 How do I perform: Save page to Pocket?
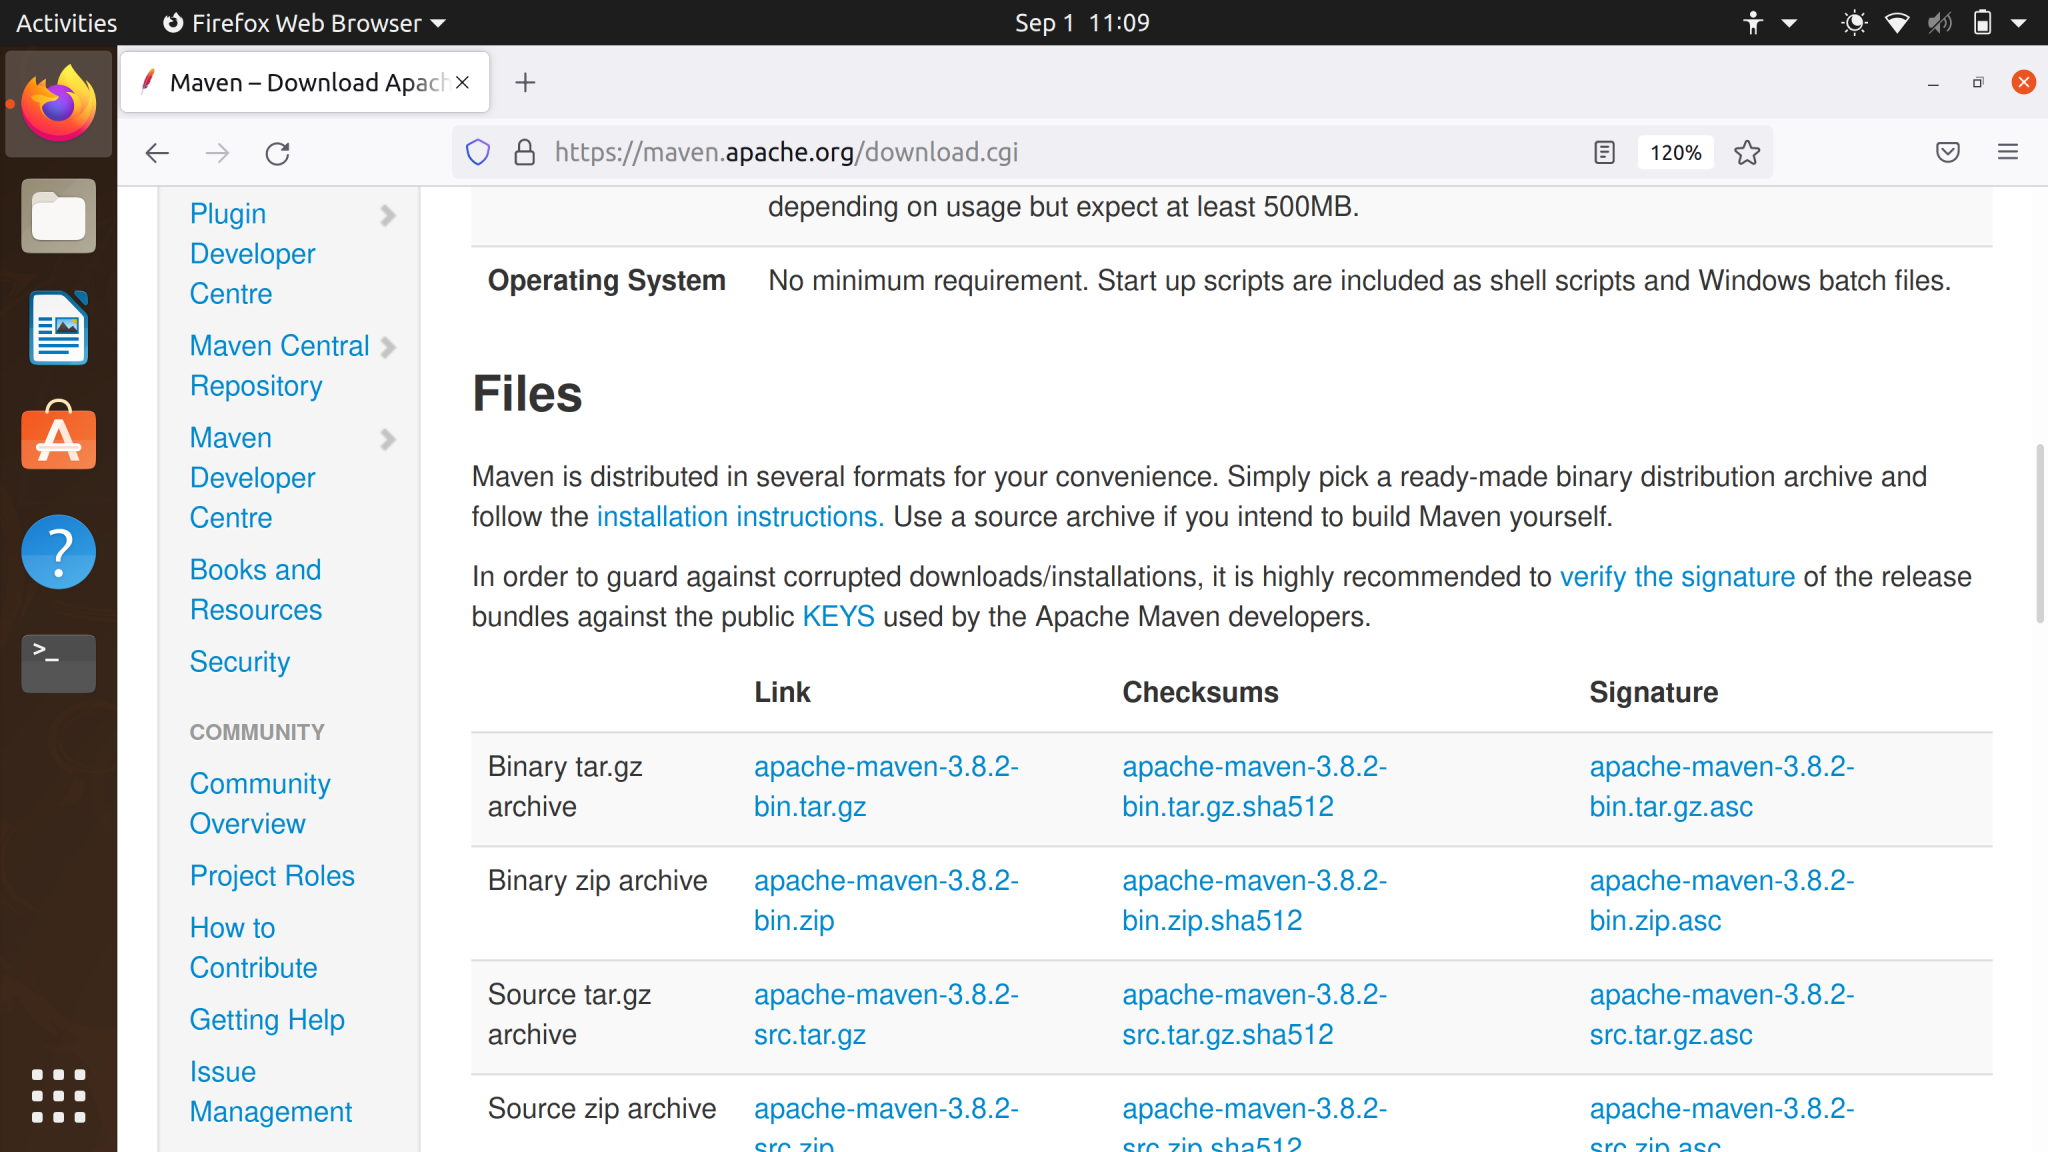1947,152
